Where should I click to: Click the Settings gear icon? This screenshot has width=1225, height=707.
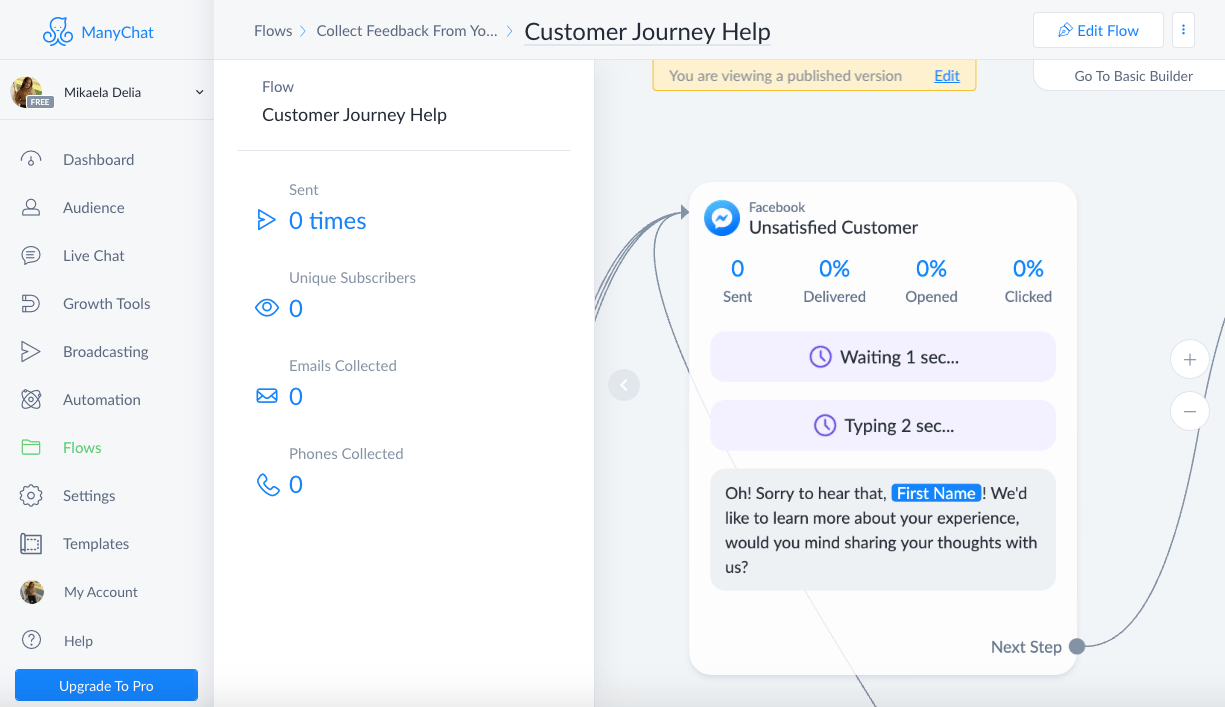pos(31,495)
